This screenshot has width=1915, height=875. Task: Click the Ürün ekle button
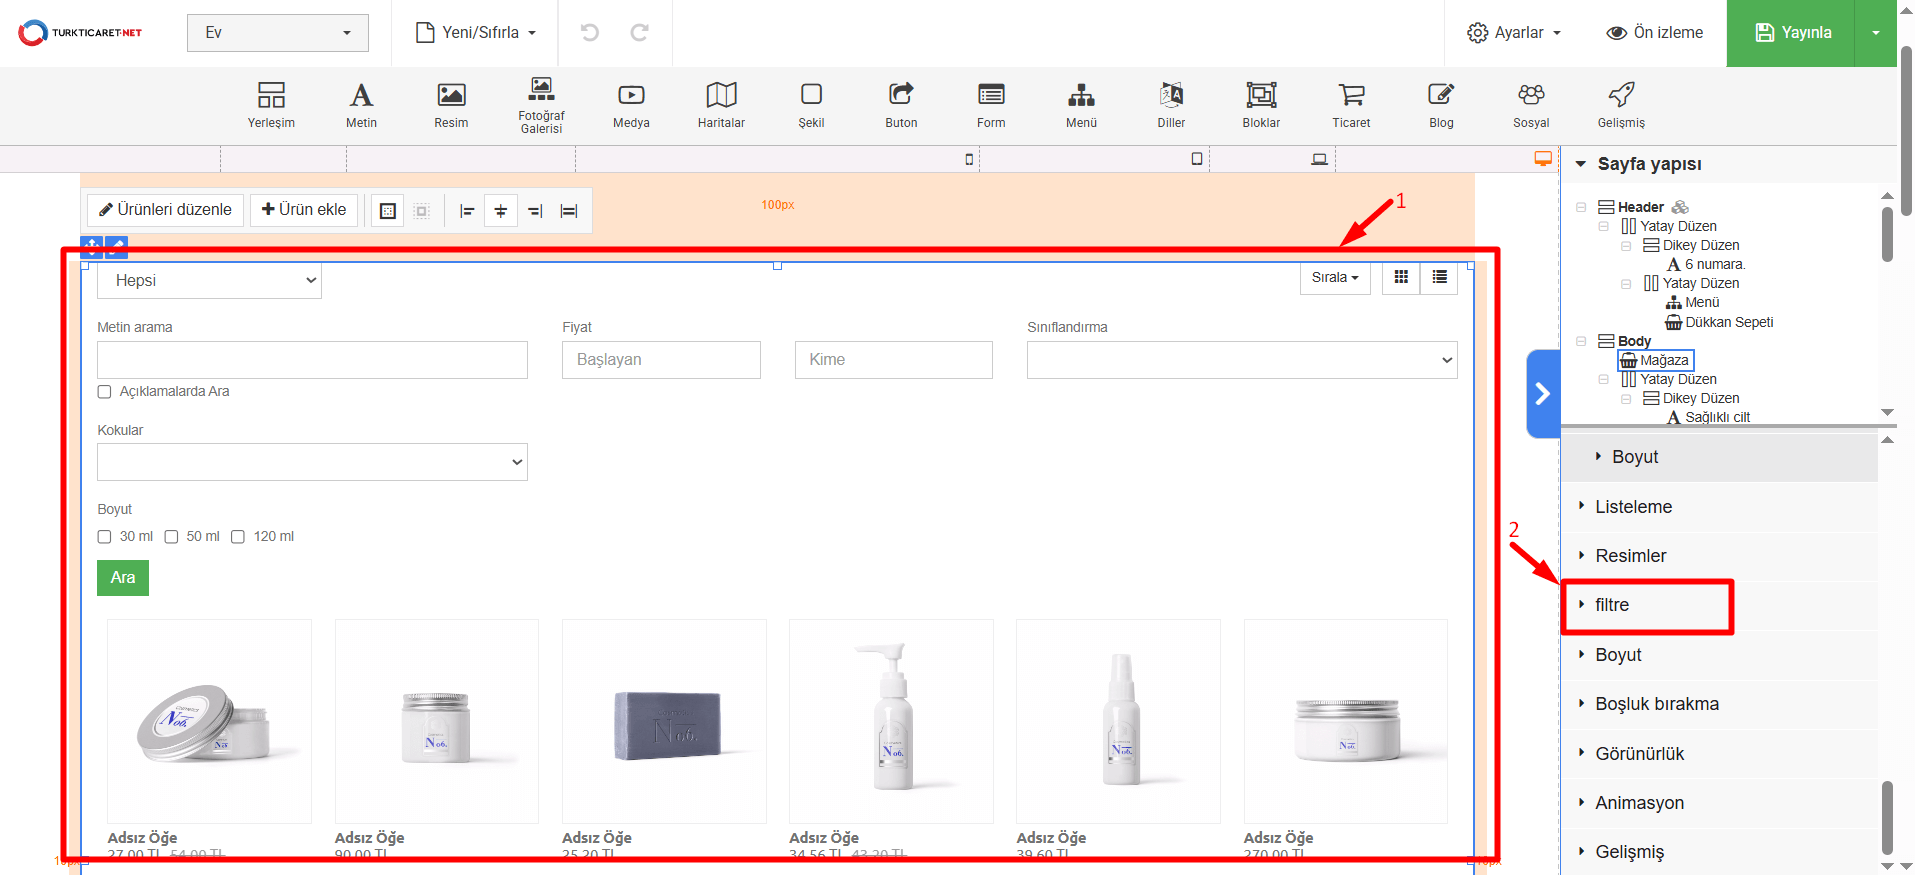pos(304,210)
